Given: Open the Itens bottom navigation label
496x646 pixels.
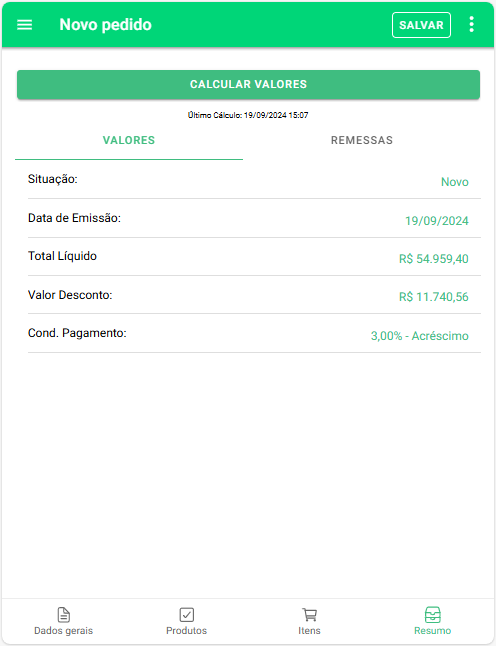Looking at the screenshot, I should [x=309, y=631].
